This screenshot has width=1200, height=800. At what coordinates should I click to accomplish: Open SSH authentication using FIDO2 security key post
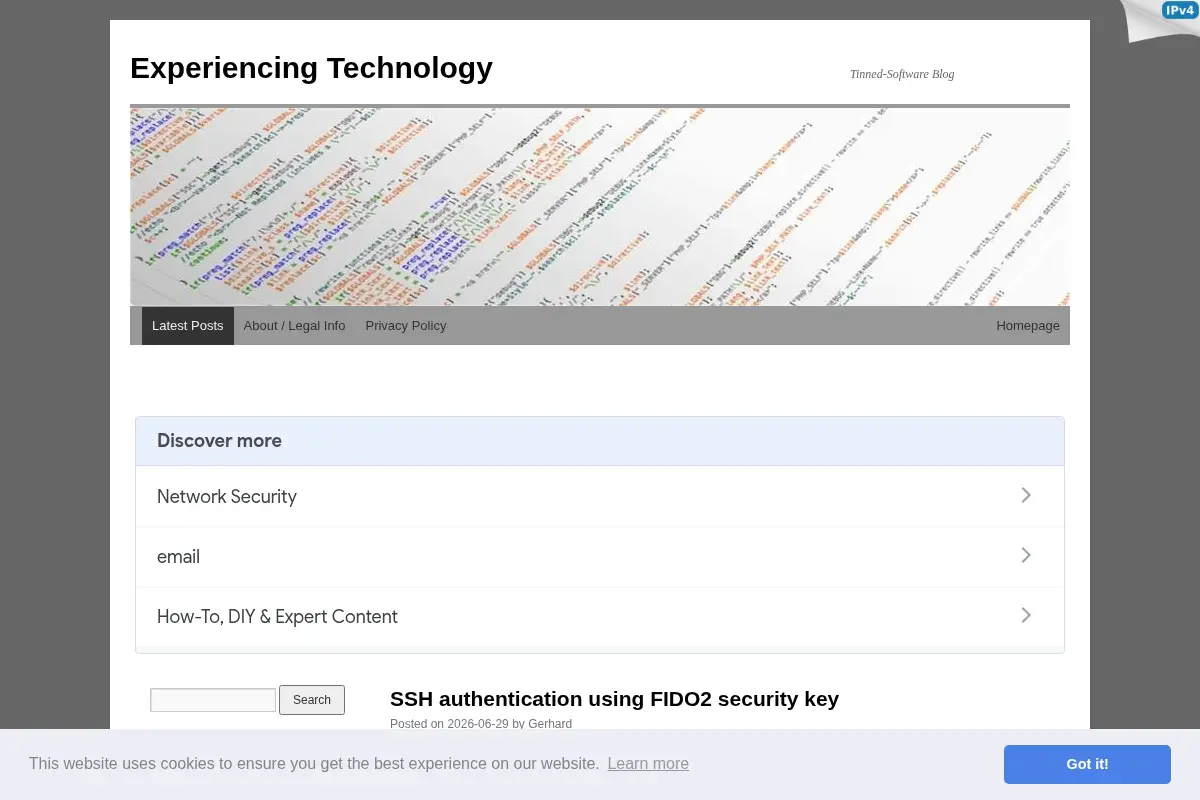click(x=614, y=699)
